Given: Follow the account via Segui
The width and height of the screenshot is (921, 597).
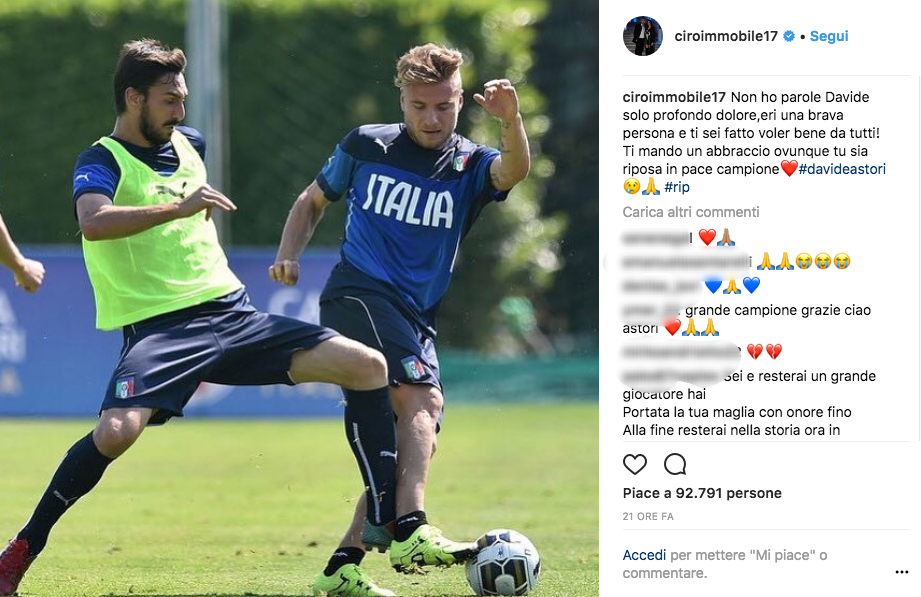Looking at the screenshot, I should click(829, 36).
